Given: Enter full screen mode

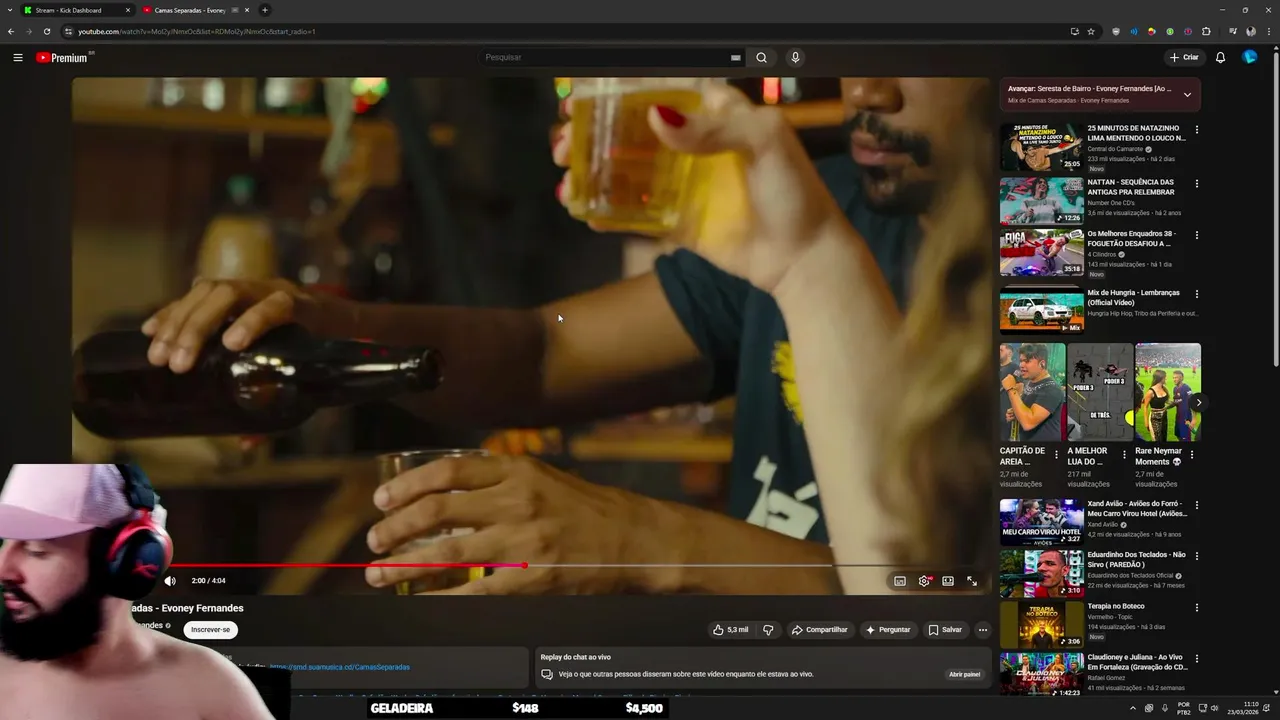Looking at the screenshot, I should (x=972, y=581).
